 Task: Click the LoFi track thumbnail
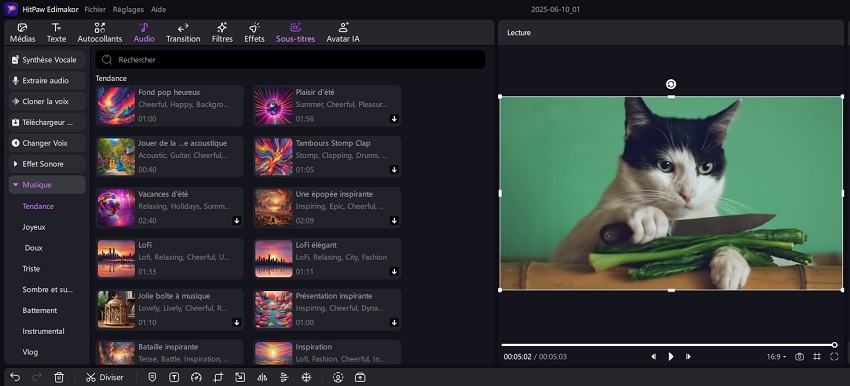tap(116, 259)
